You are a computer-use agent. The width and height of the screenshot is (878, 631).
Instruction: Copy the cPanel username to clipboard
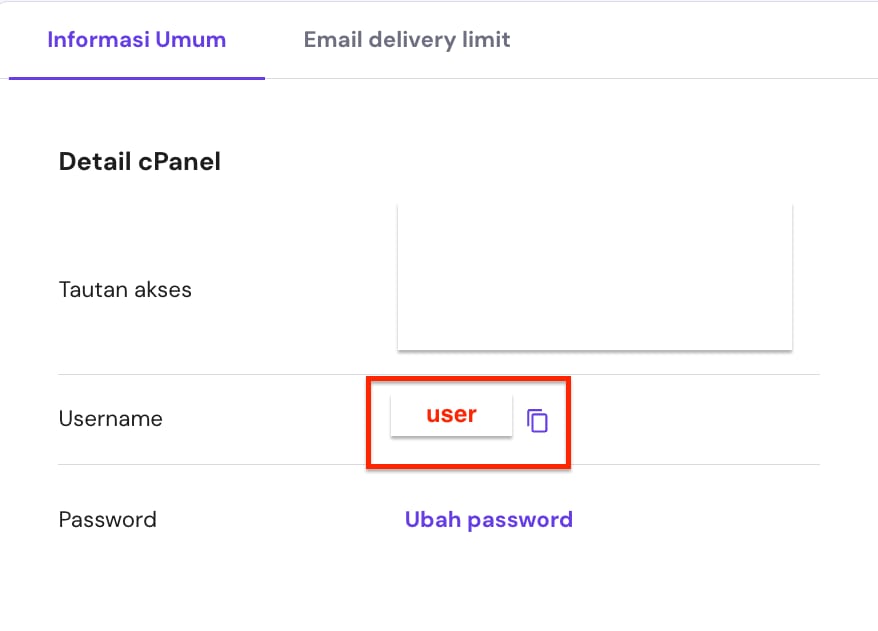tap(538, 421)
